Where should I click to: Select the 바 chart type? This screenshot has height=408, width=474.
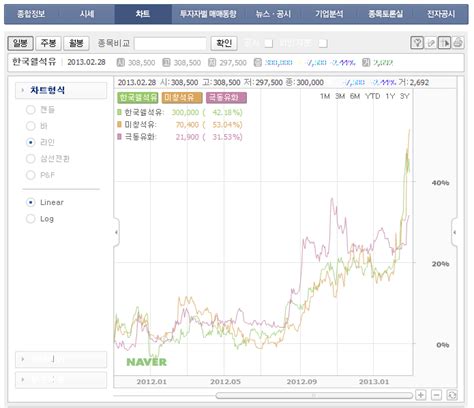31,126
